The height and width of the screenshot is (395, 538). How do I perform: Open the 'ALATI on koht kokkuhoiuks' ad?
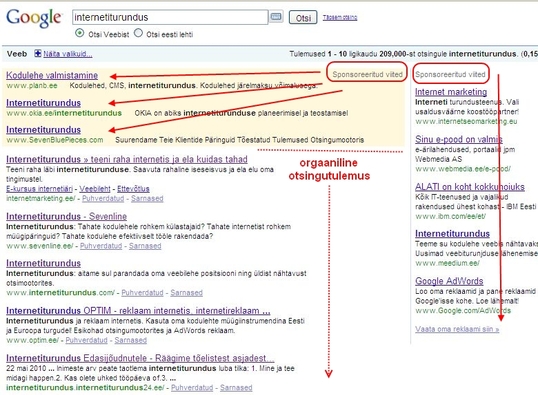470,187
